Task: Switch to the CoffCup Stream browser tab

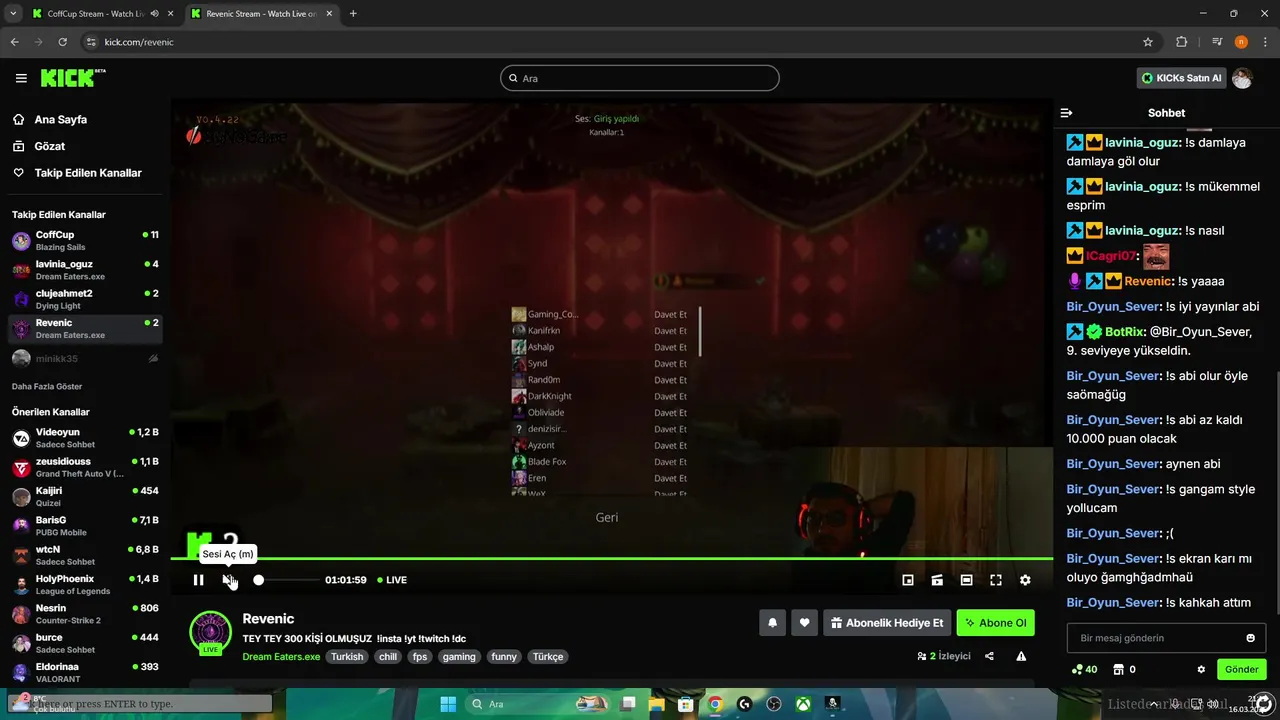Action: click(x=95, y=14)
